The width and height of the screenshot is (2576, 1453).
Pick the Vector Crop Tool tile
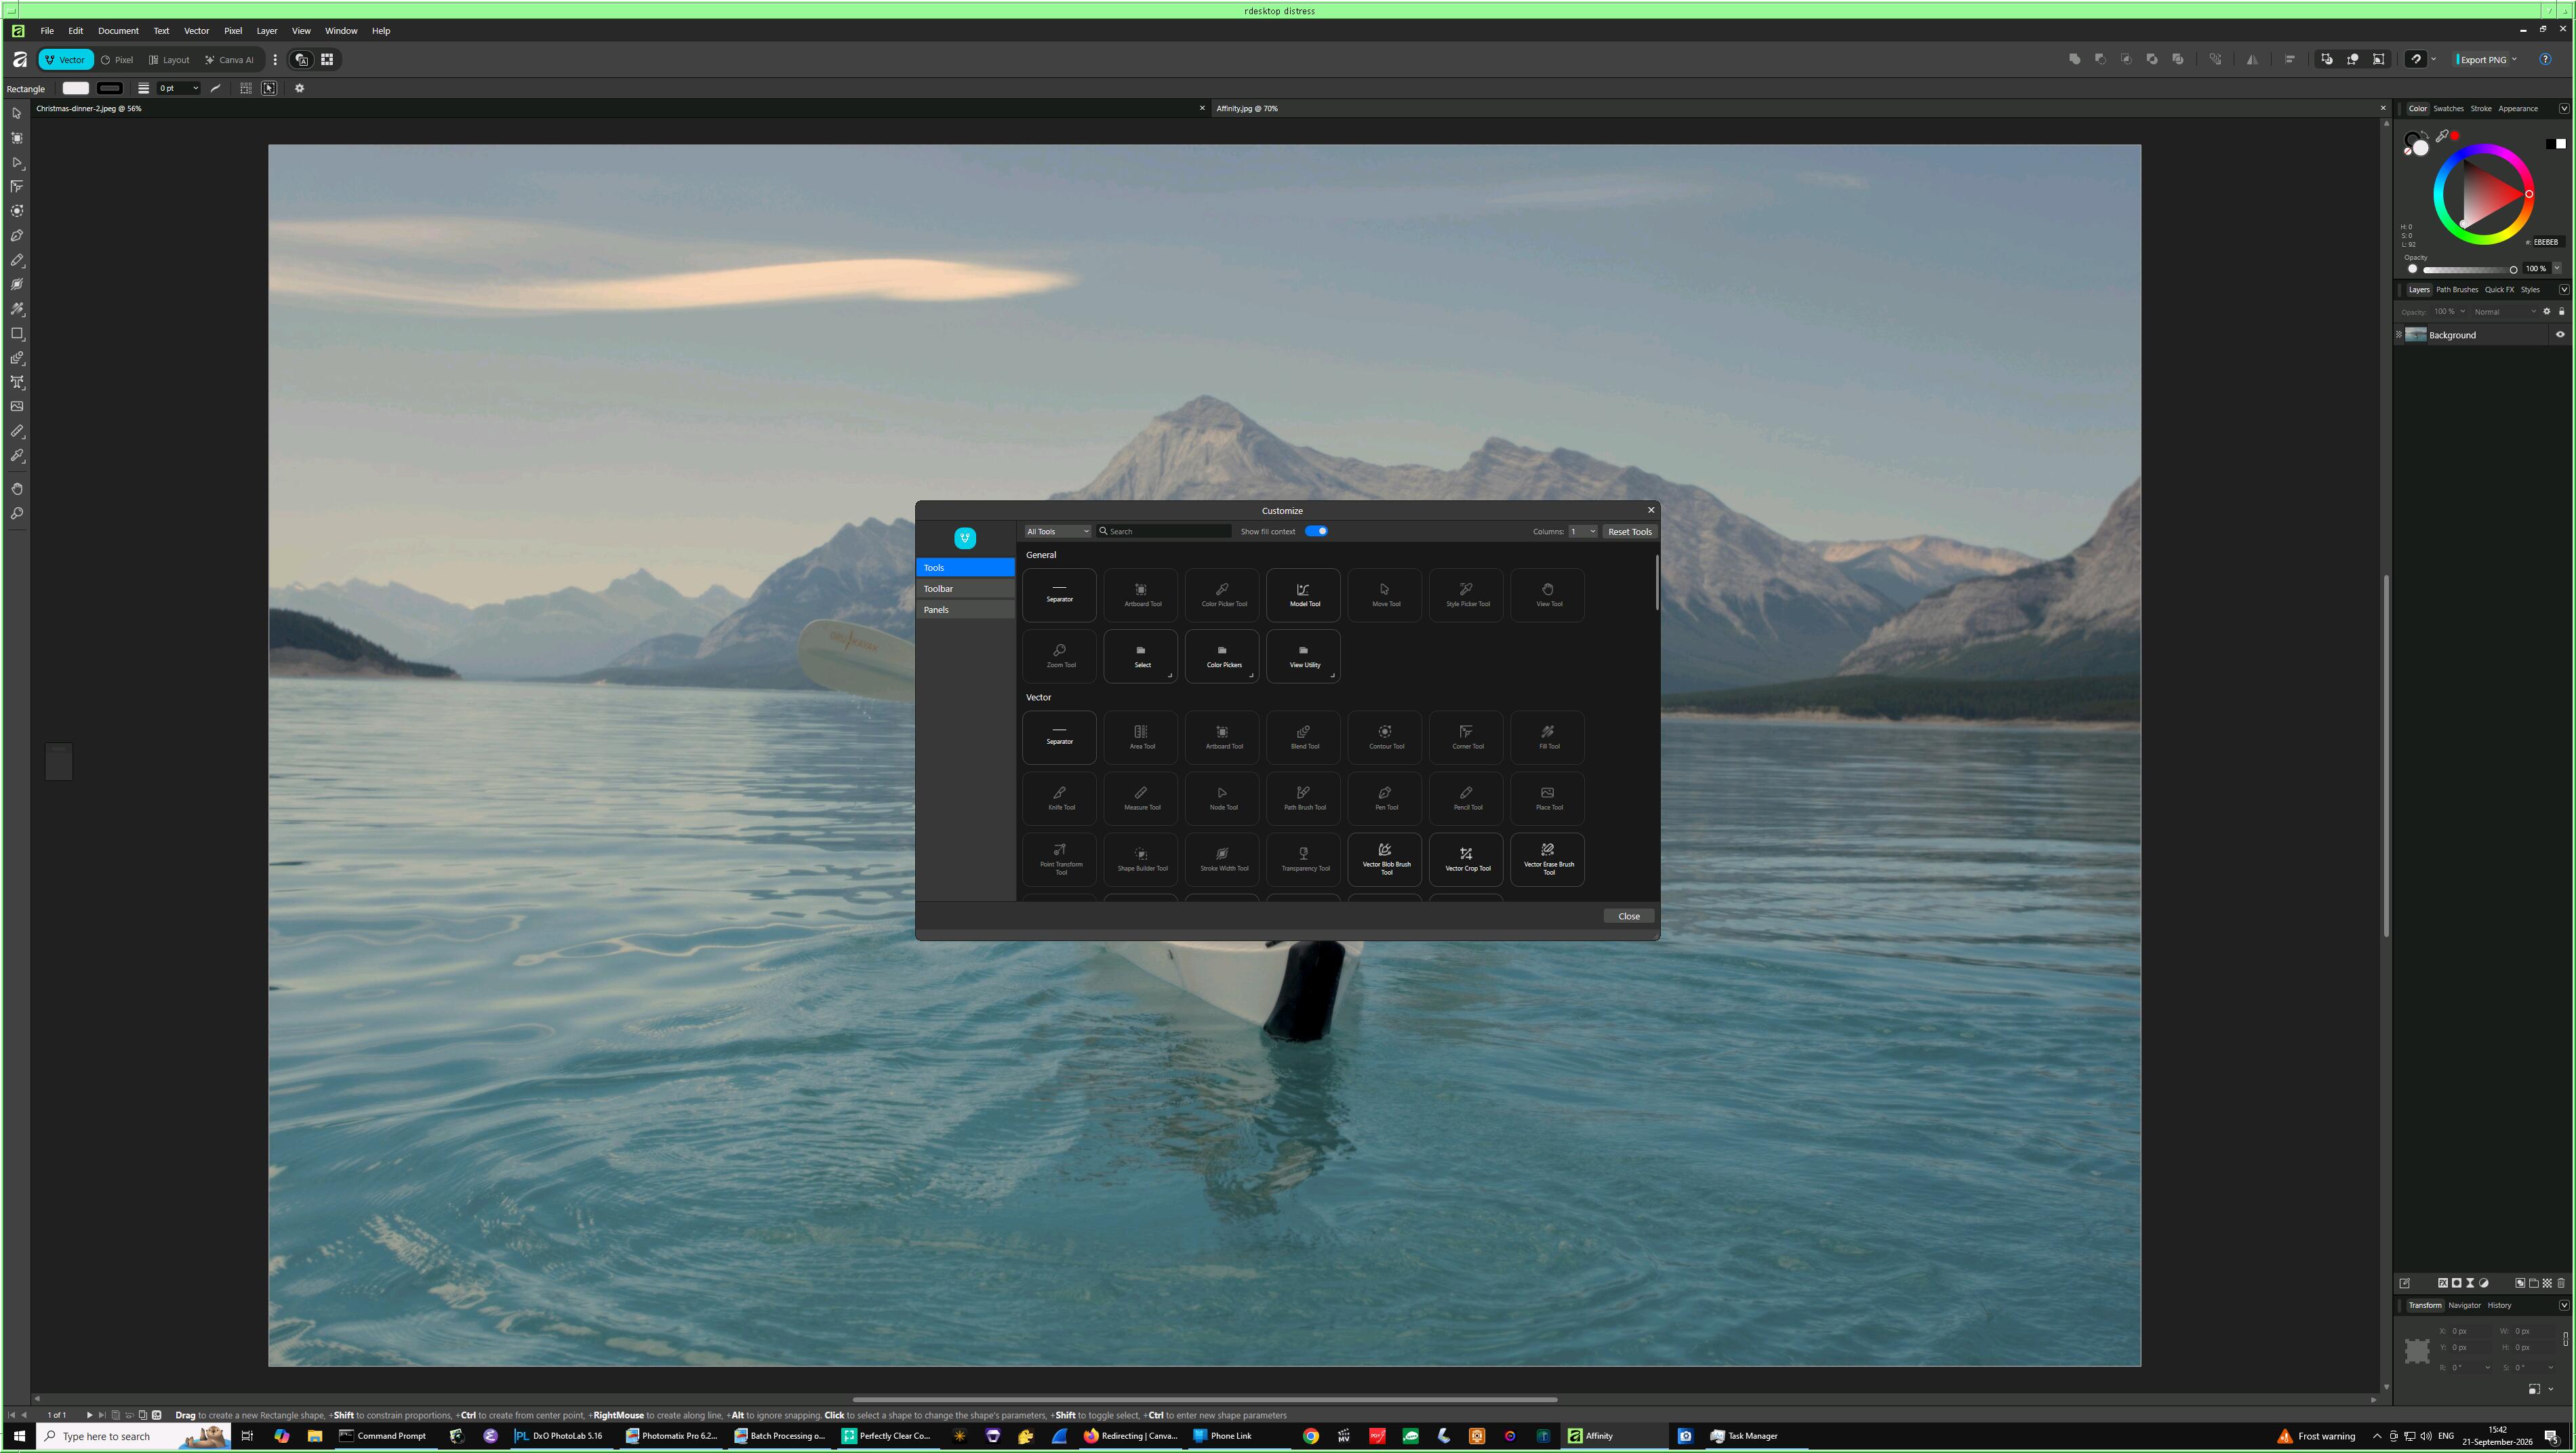pos(1466,859)
